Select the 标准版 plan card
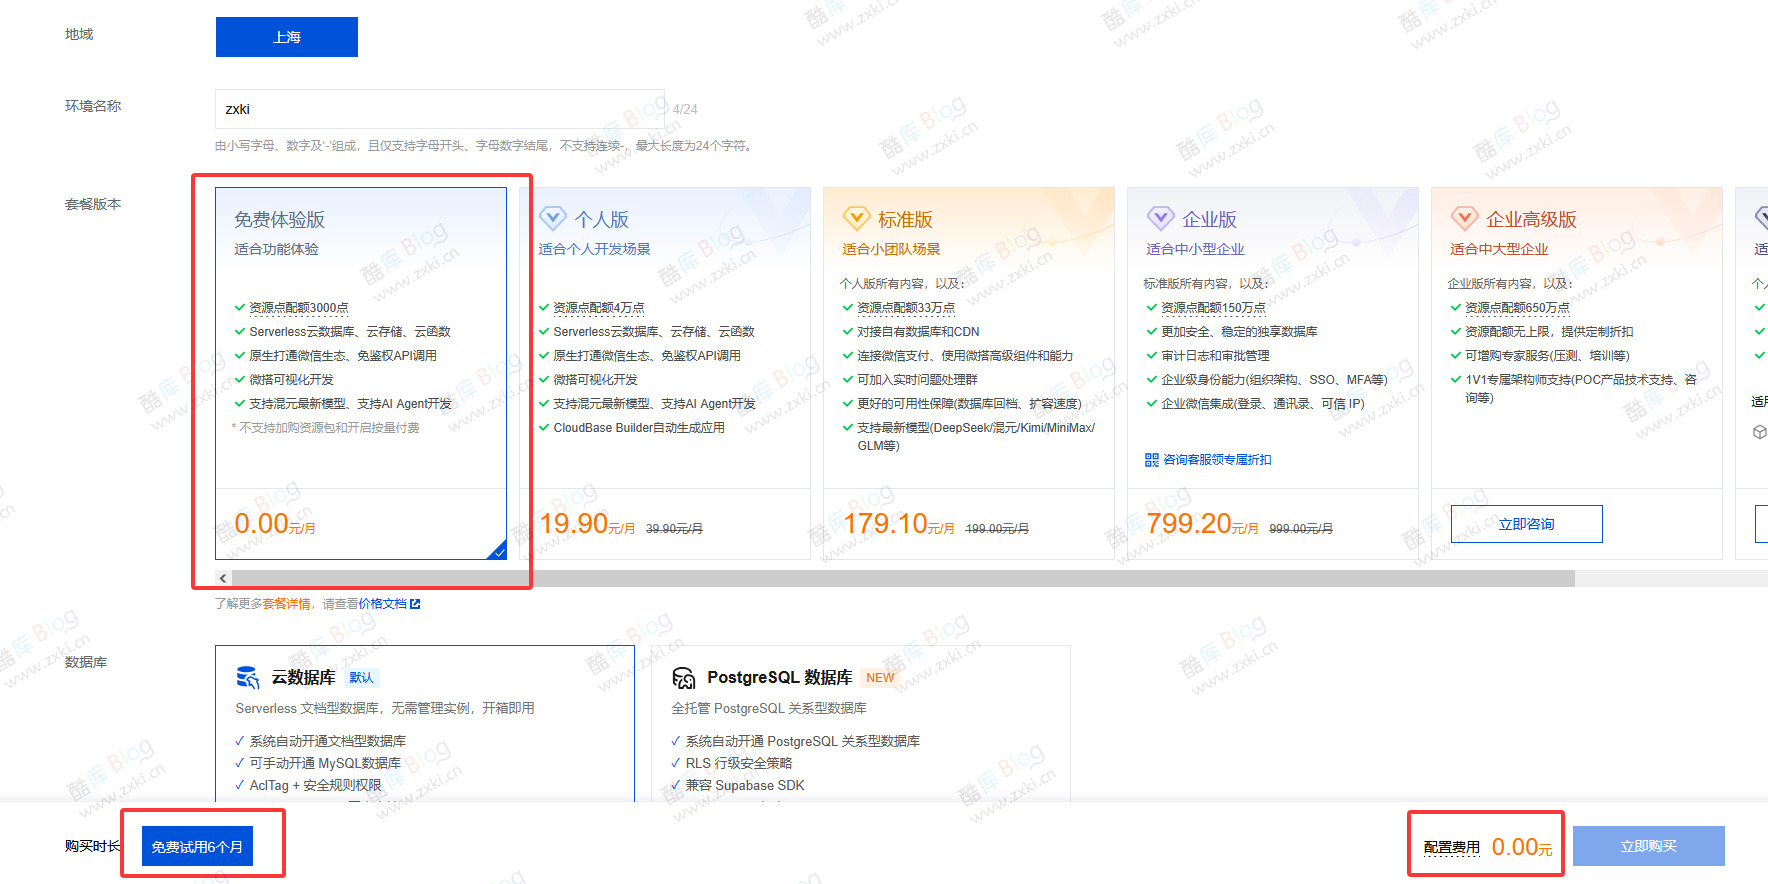Screen dimensions: 1768x884 click(969, 373)
